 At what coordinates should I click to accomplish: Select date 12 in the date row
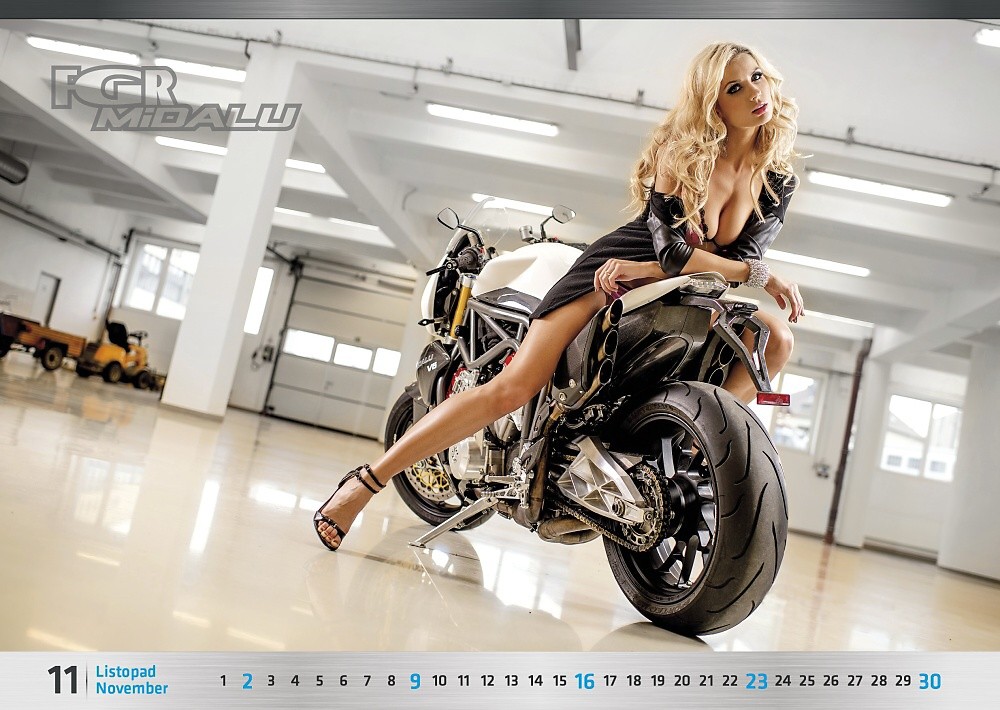[487, 681]
